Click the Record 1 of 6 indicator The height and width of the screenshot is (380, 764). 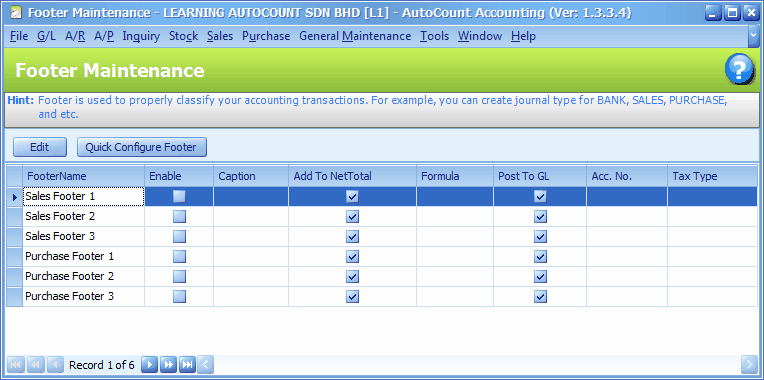tap(102, 365)
